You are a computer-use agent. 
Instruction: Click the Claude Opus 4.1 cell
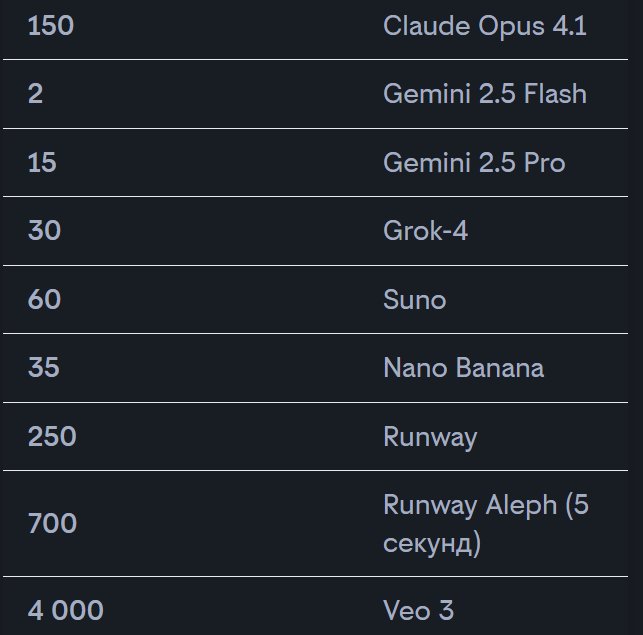pos(484,26)
